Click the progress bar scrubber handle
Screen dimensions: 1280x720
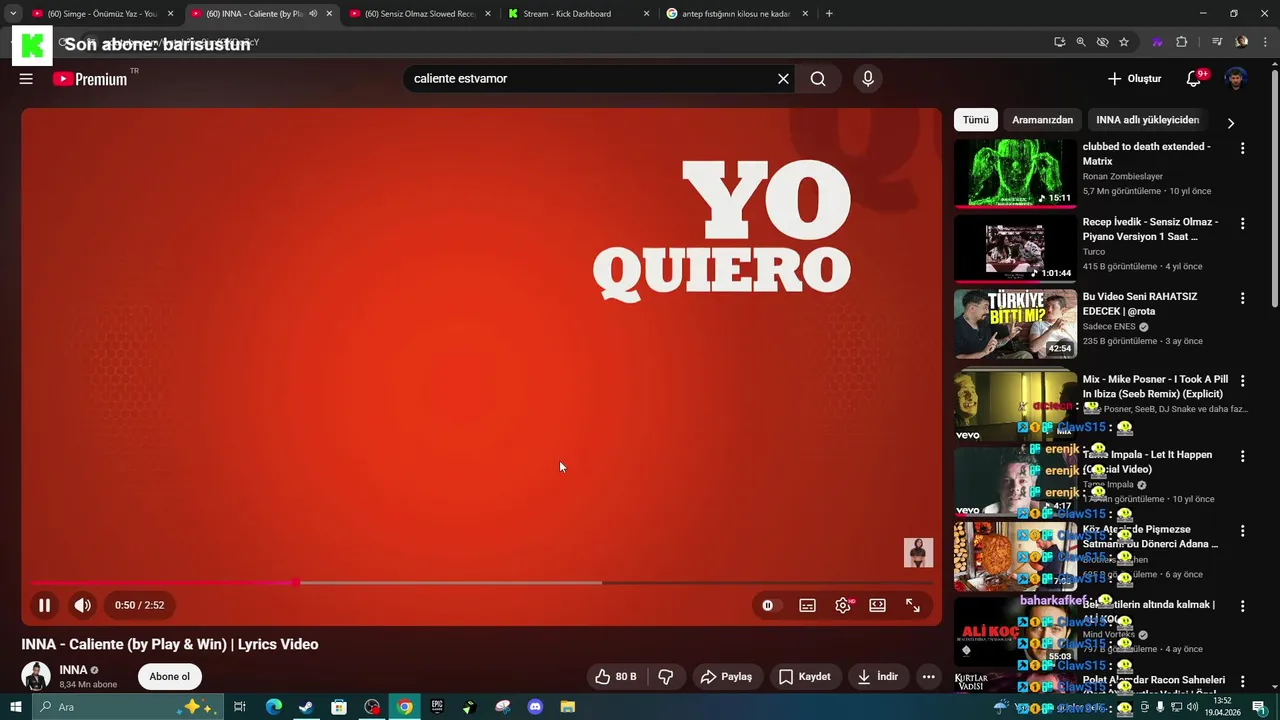(x=297, y=583)
